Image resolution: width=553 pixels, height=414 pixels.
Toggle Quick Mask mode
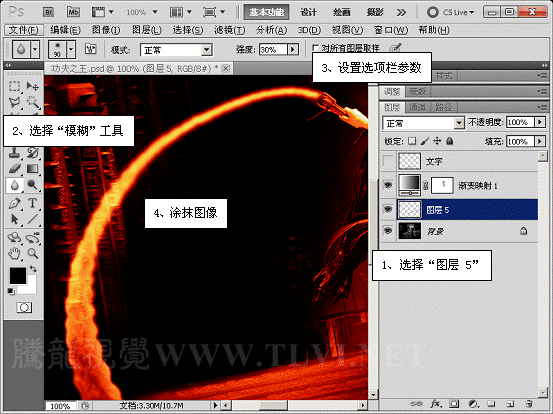(24, 308)
